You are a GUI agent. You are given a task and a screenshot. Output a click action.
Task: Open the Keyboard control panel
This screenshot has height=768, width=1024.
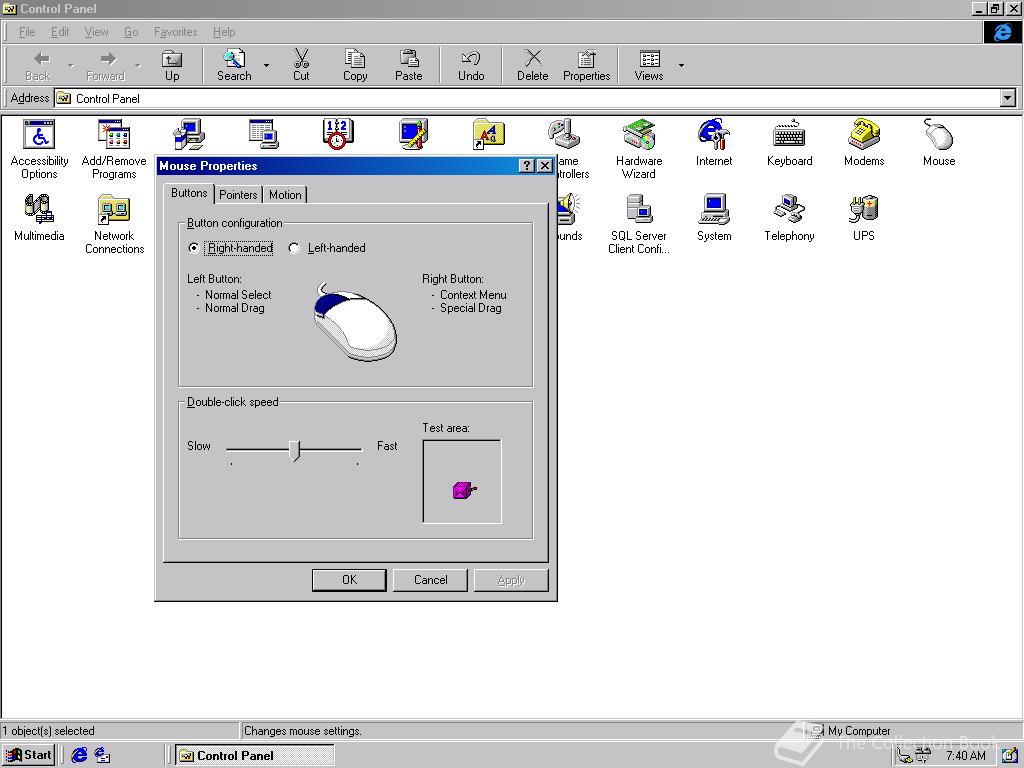(x=789, y=137)
